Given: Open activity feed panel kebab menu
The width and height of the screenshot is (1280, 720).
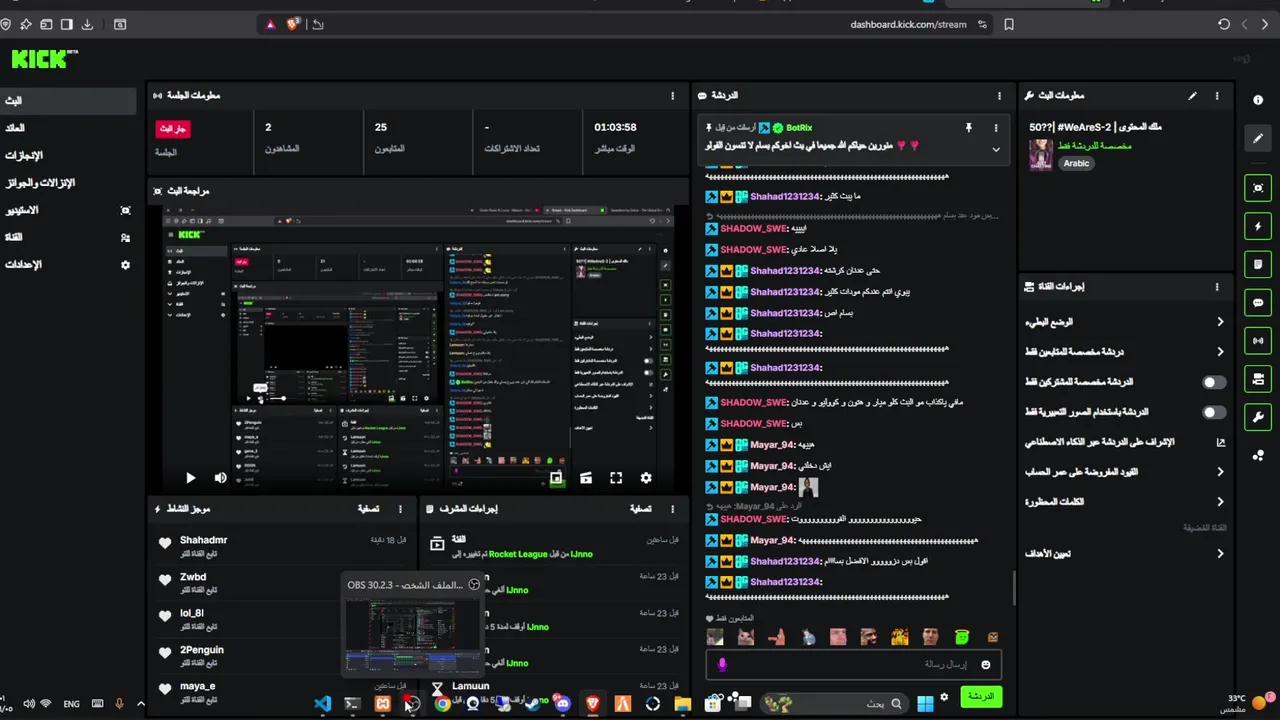Looking at the screenshot, I should 401,509.
